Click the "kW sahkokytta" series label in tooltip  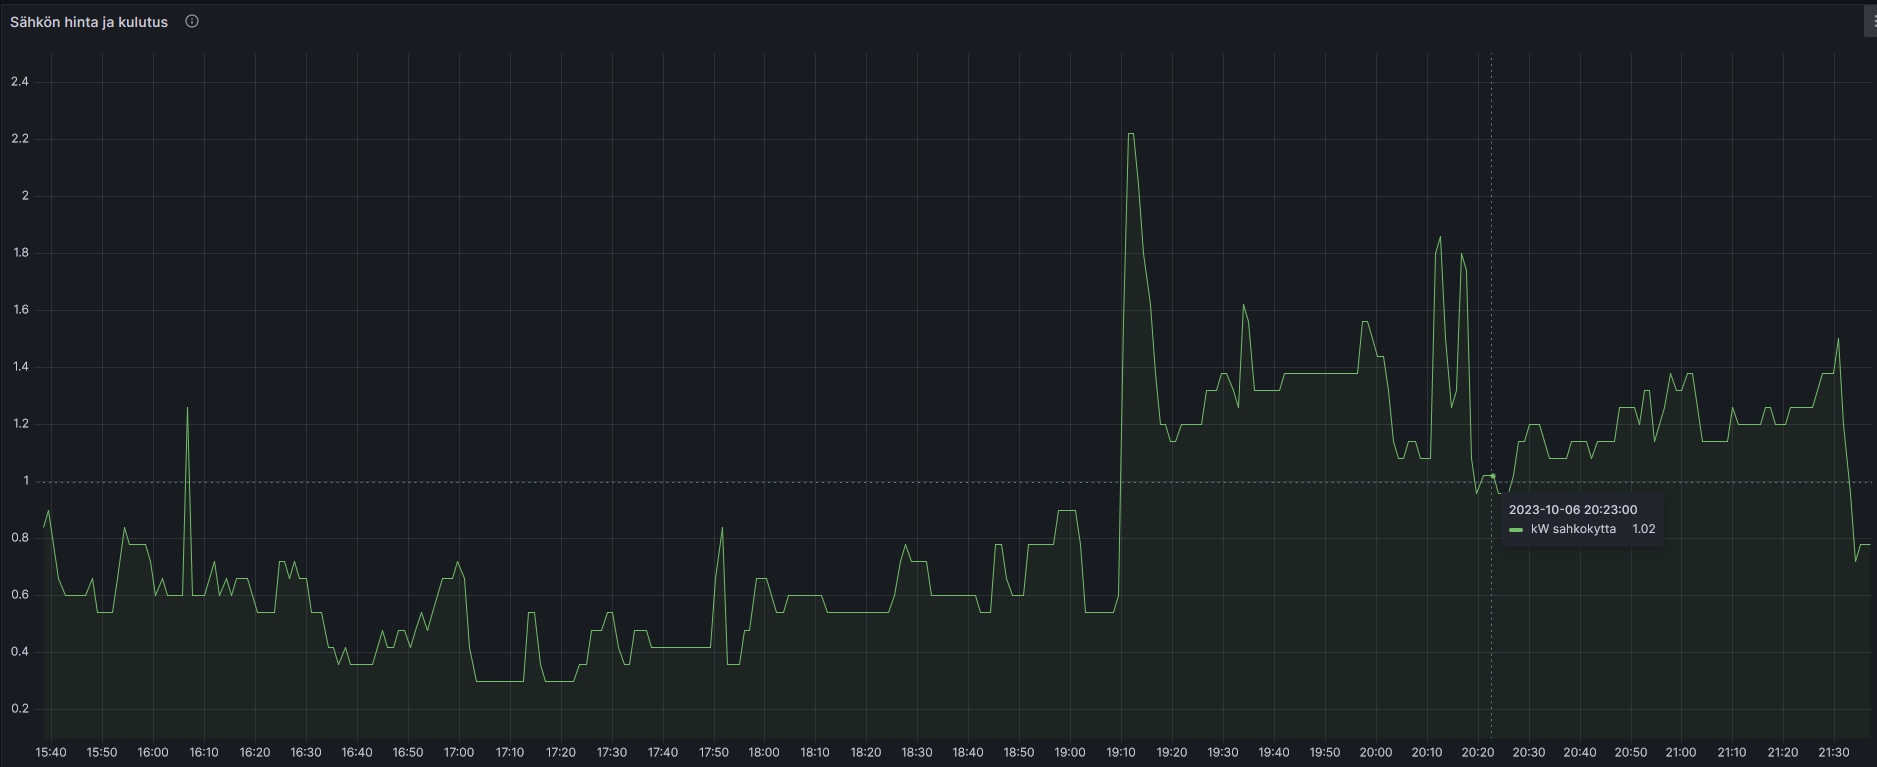tap(1573, 529)
